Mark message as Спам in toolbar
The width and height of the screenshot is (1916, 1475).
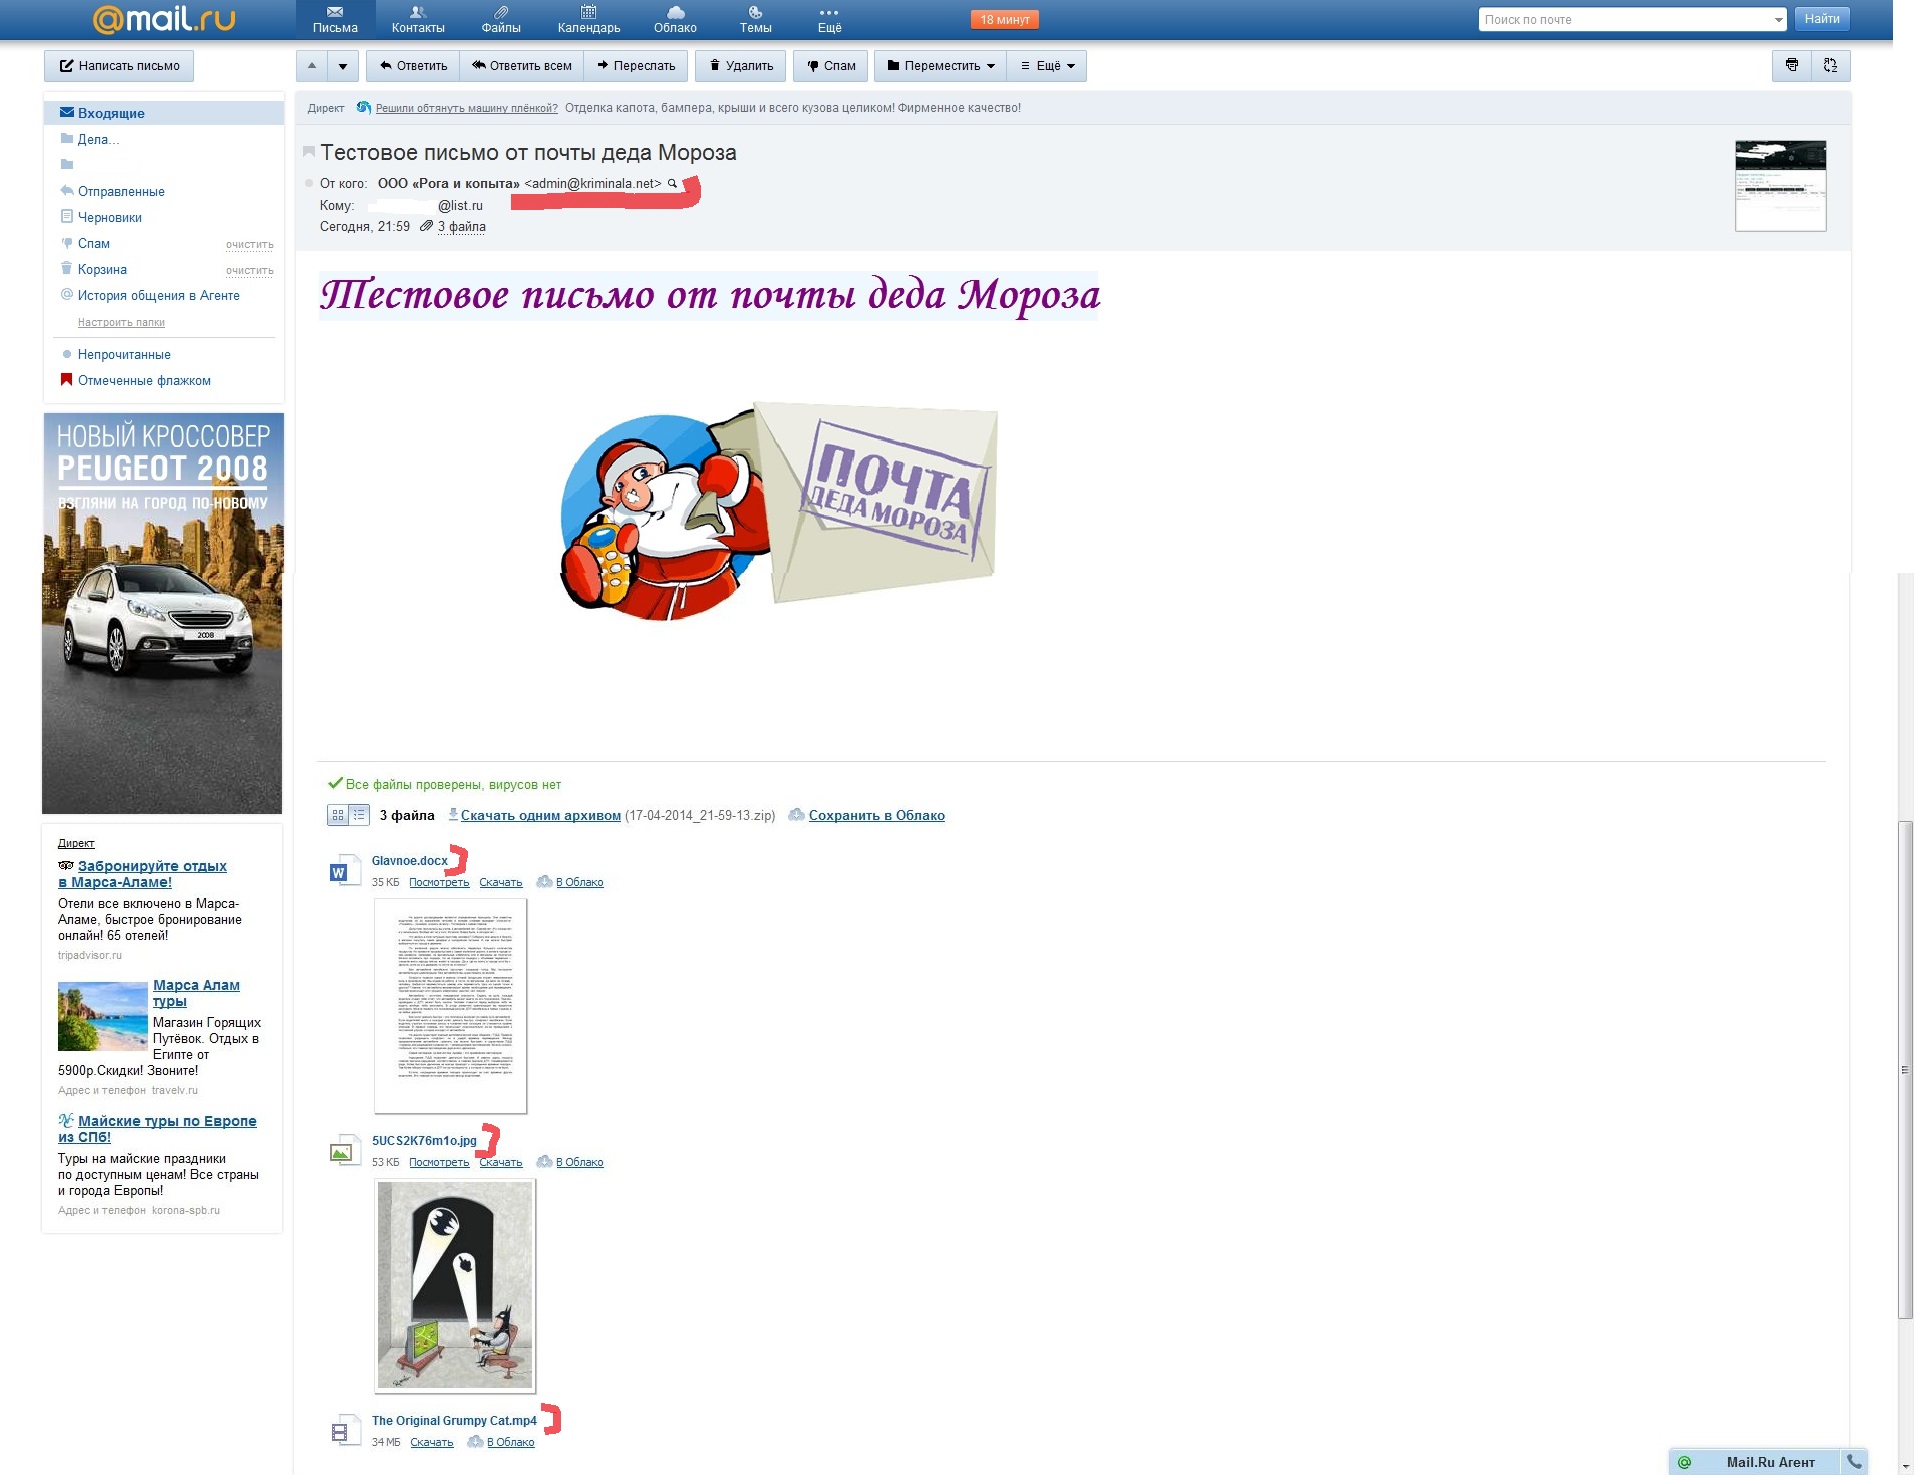pyautogui.click(x=831, y=66)
